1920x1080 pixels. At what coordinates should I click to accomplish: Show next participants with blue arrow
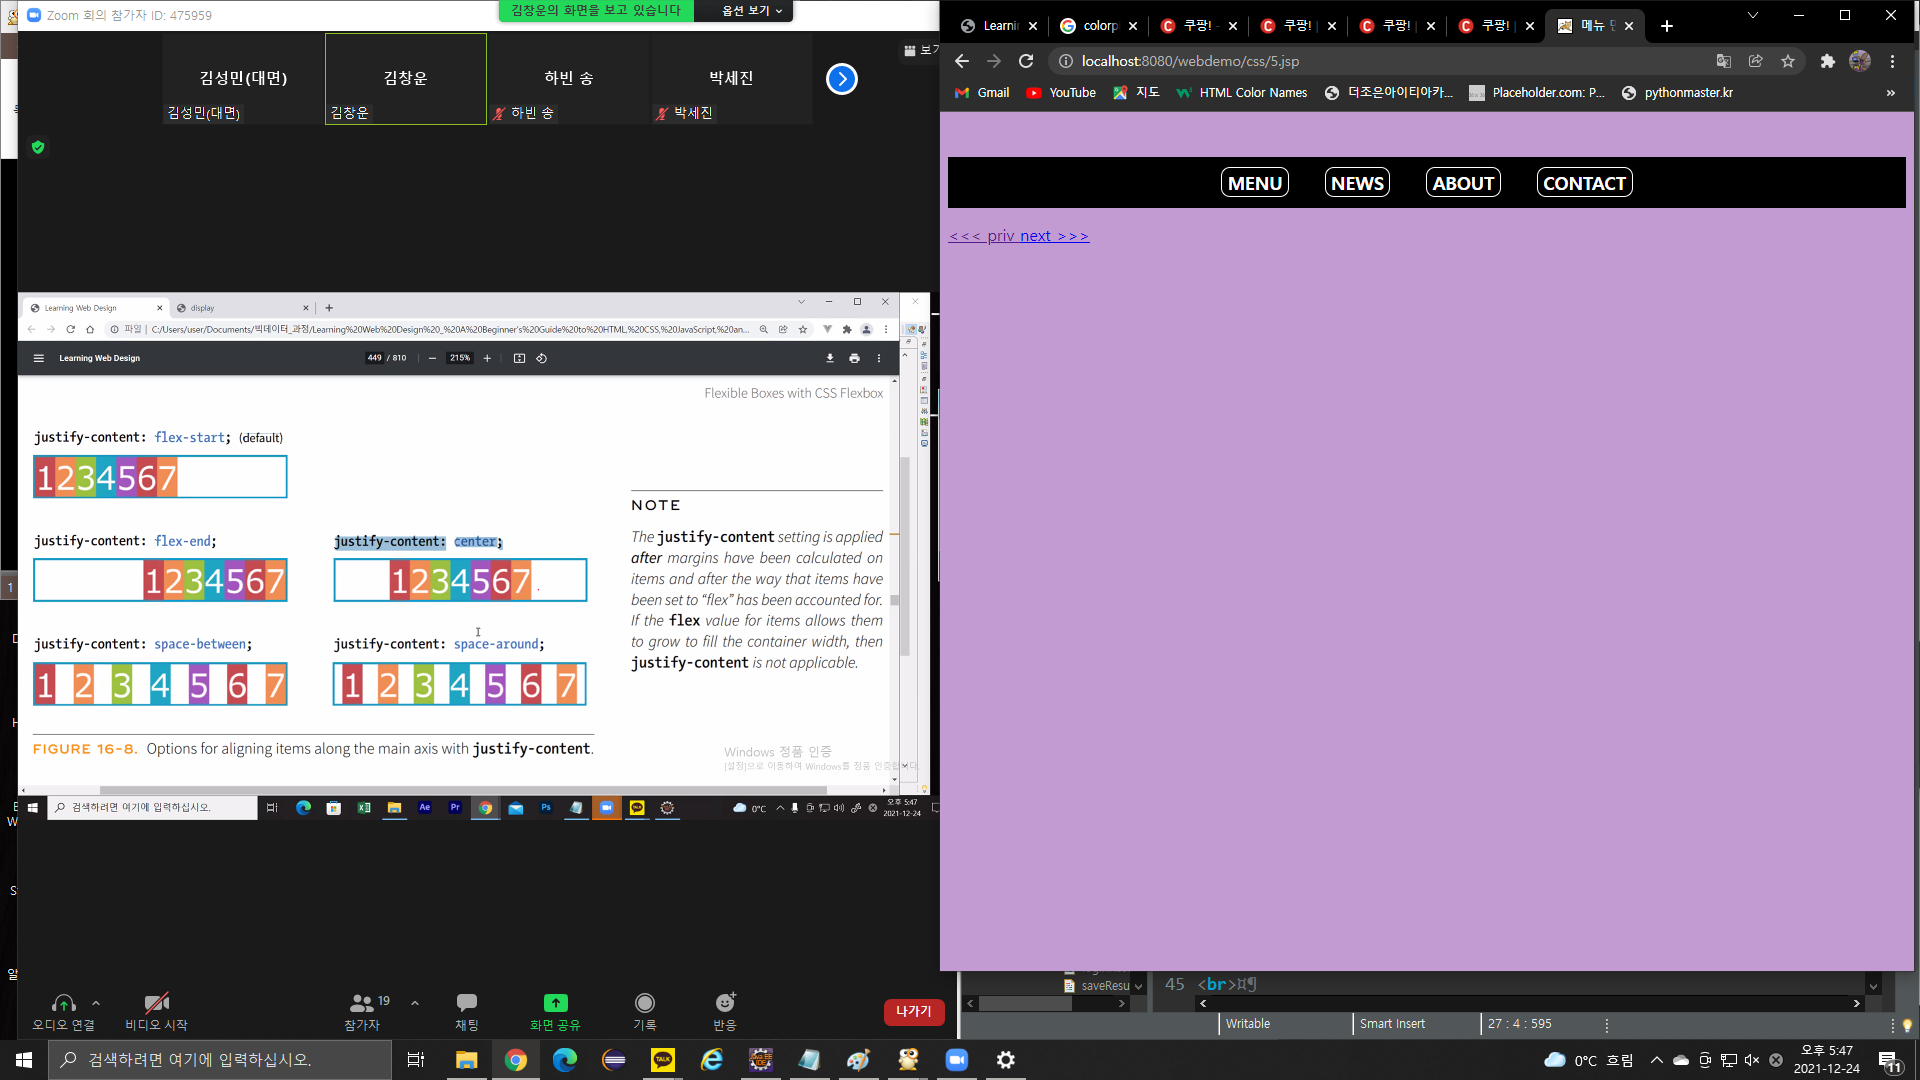point(842,79)
